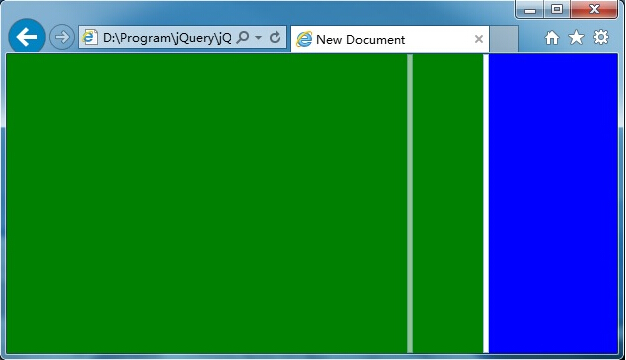Screen dimensions: 626x360
Task: Click the light green vertical divider strip
Action: (410, 203)
